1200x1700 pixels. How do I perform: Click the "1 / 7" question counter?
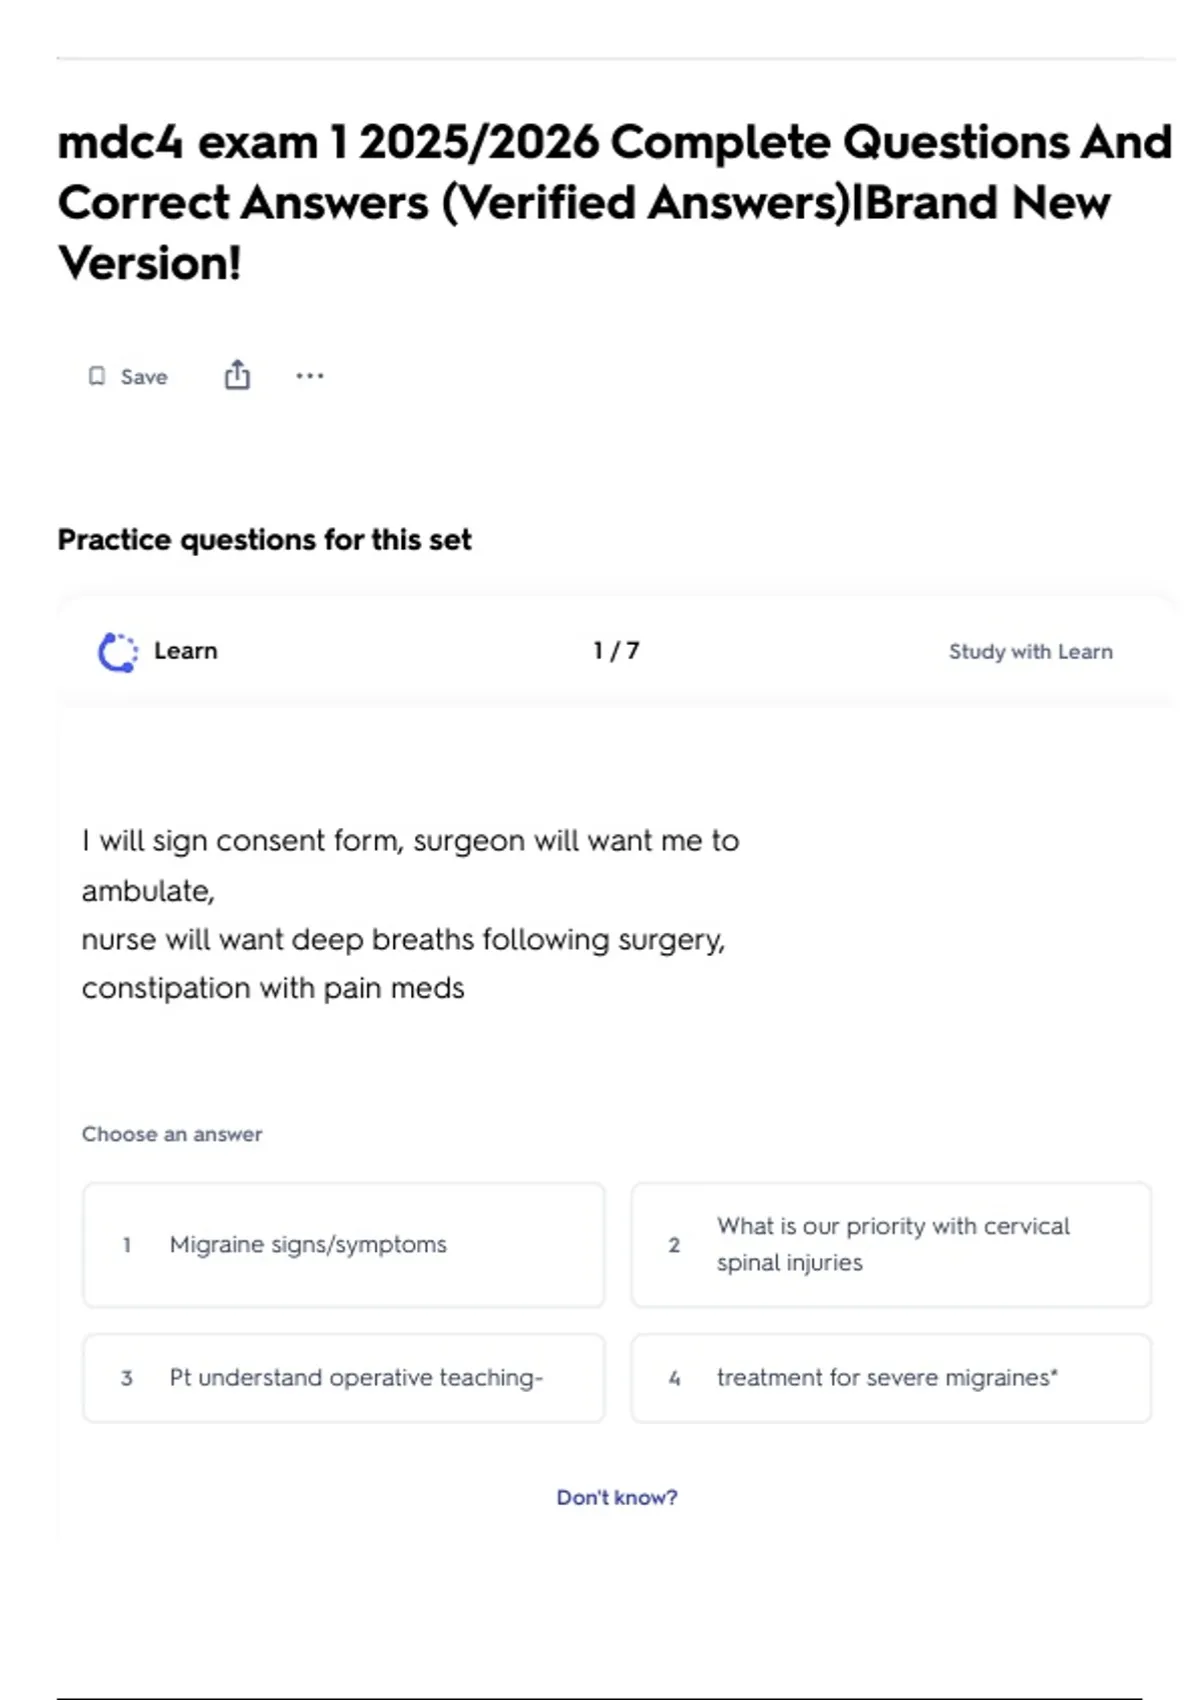tap(616, 651)
